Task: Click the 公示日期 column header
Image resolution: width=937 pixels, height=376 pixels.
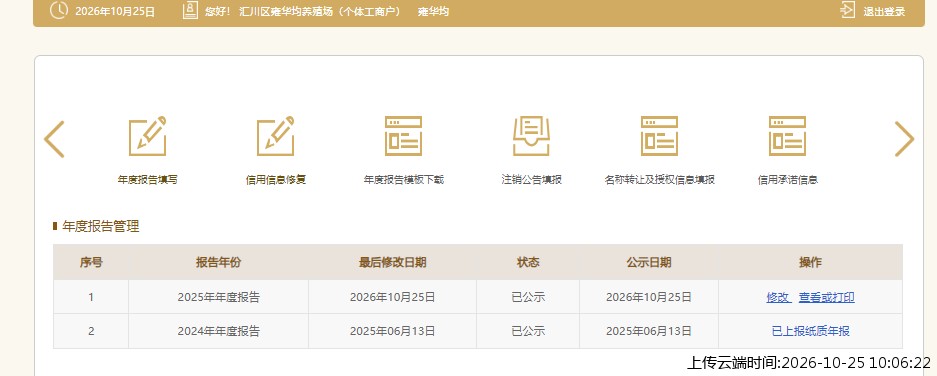Action: [x=649, y=262]
